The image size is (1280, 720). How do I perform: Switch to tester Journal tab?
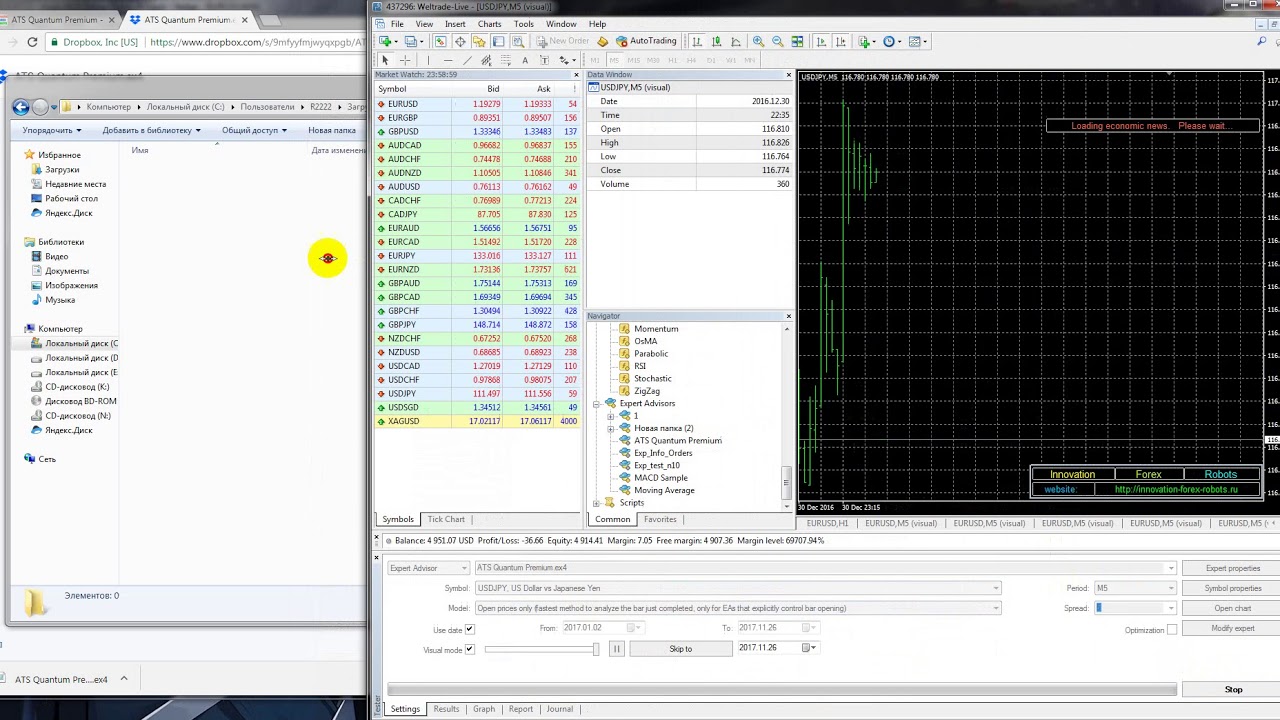tap(559, 709)
